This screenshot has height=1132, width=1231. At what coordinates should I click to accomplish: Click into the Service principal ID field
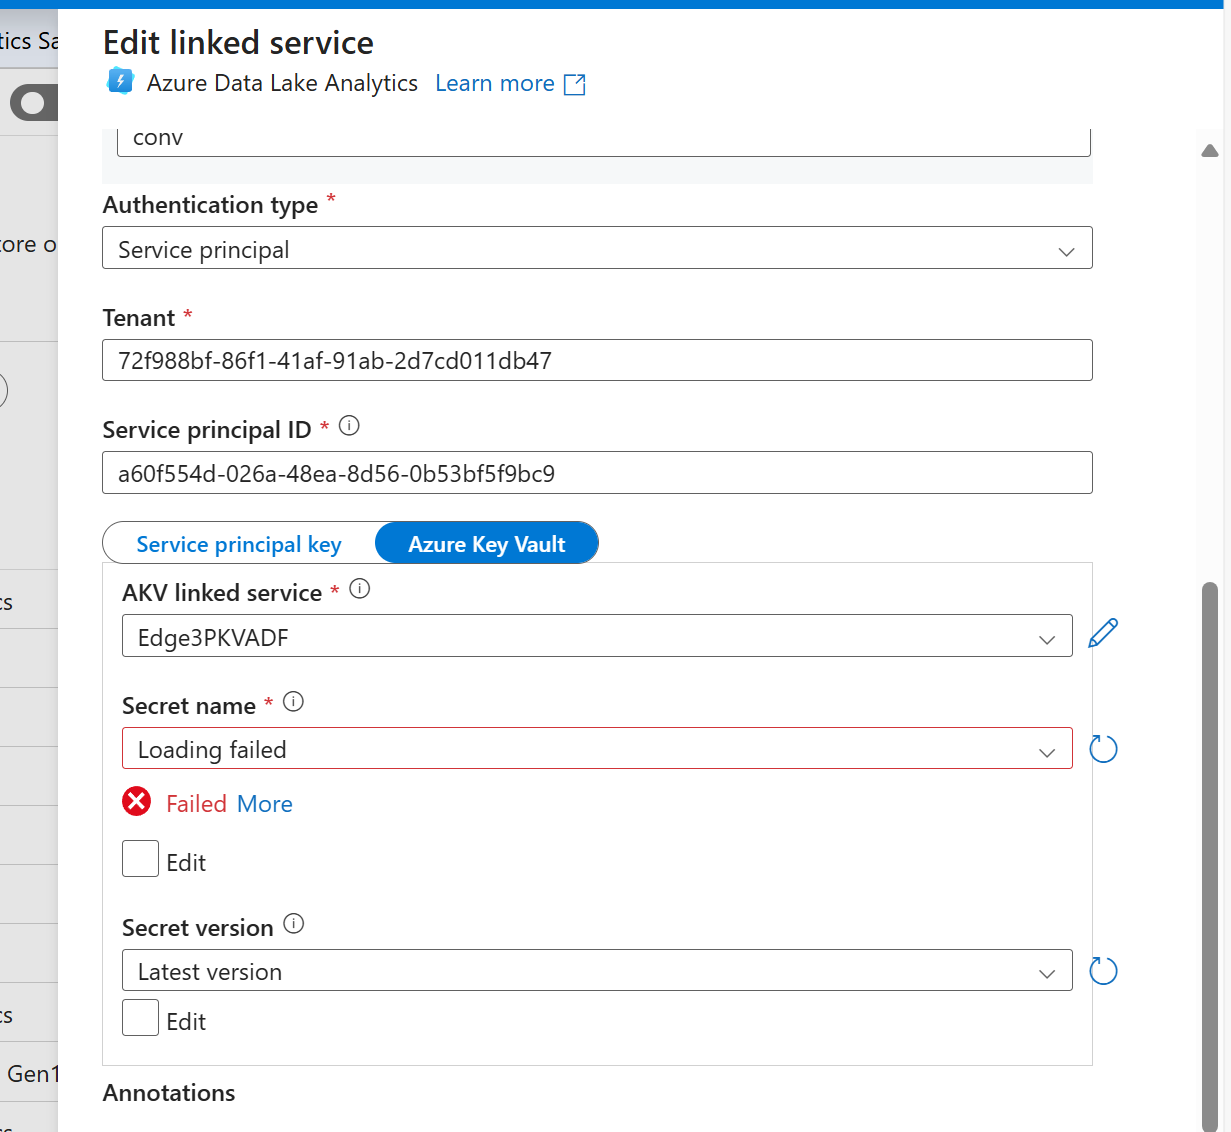pyautogui.click(x=597, y=472)
